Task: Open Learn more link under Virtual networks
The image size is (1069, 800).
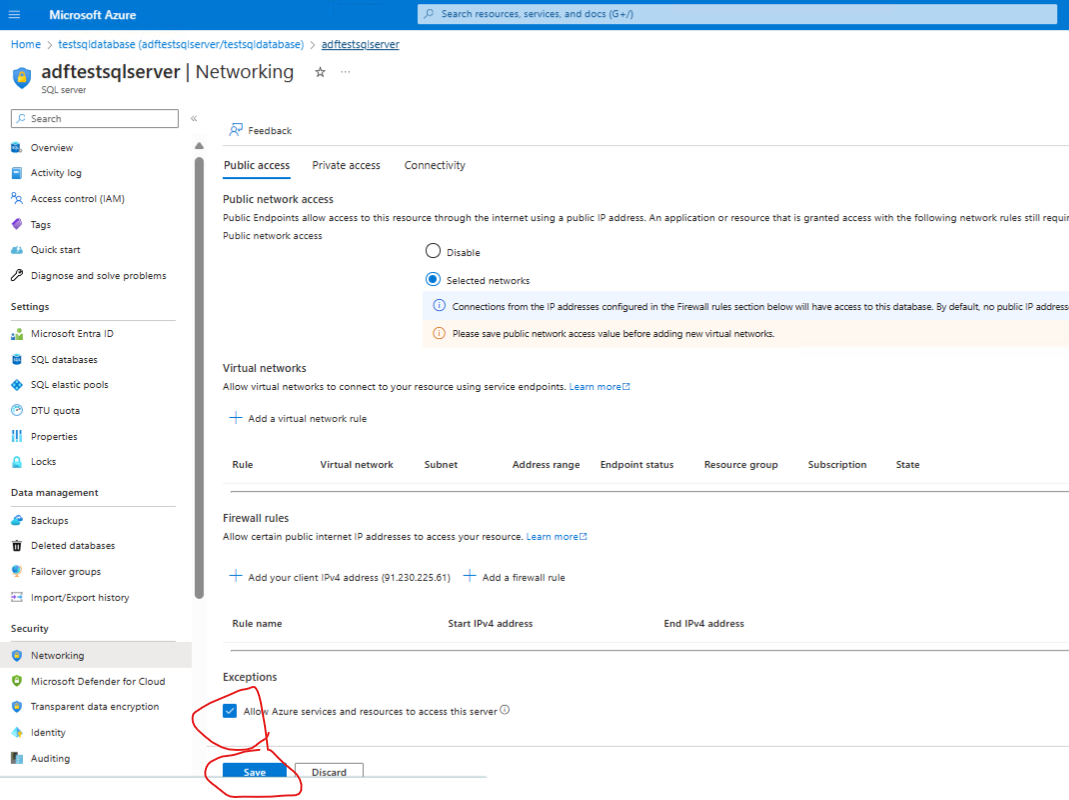Action: (x=599, y=387)
